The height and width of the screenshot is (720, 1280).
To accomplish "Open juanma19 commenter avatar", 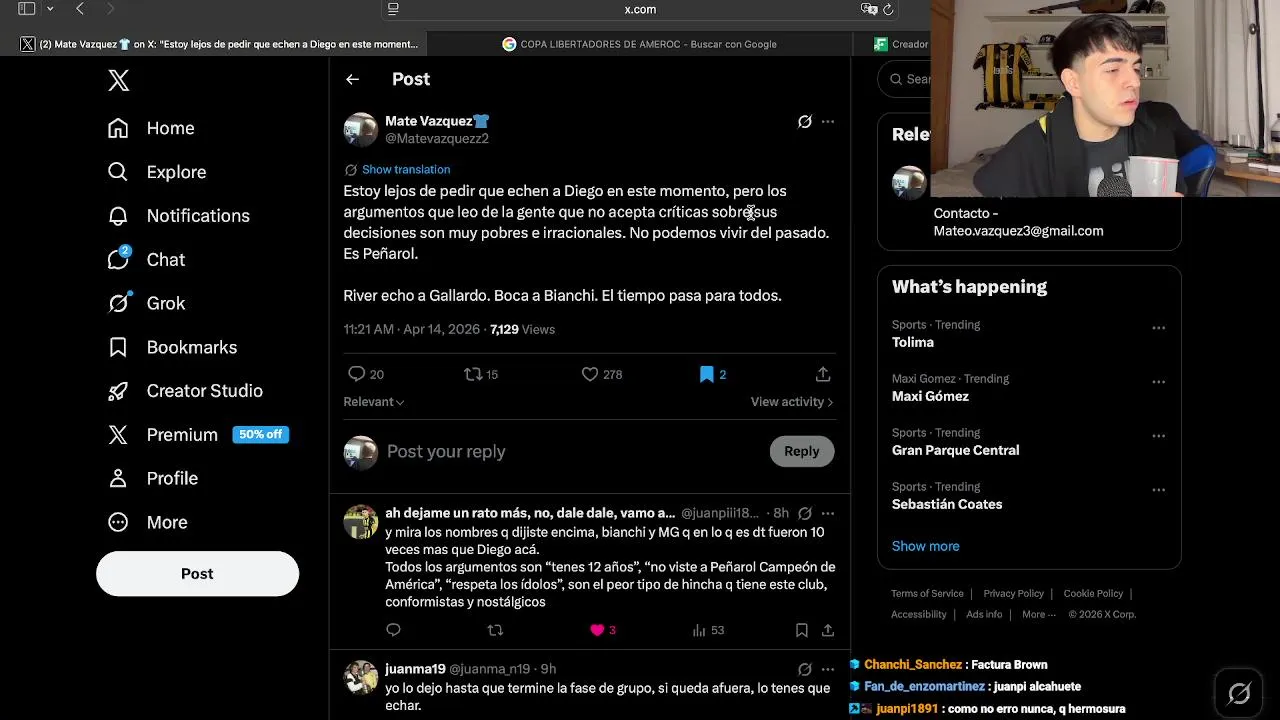I will pos(361,678).
